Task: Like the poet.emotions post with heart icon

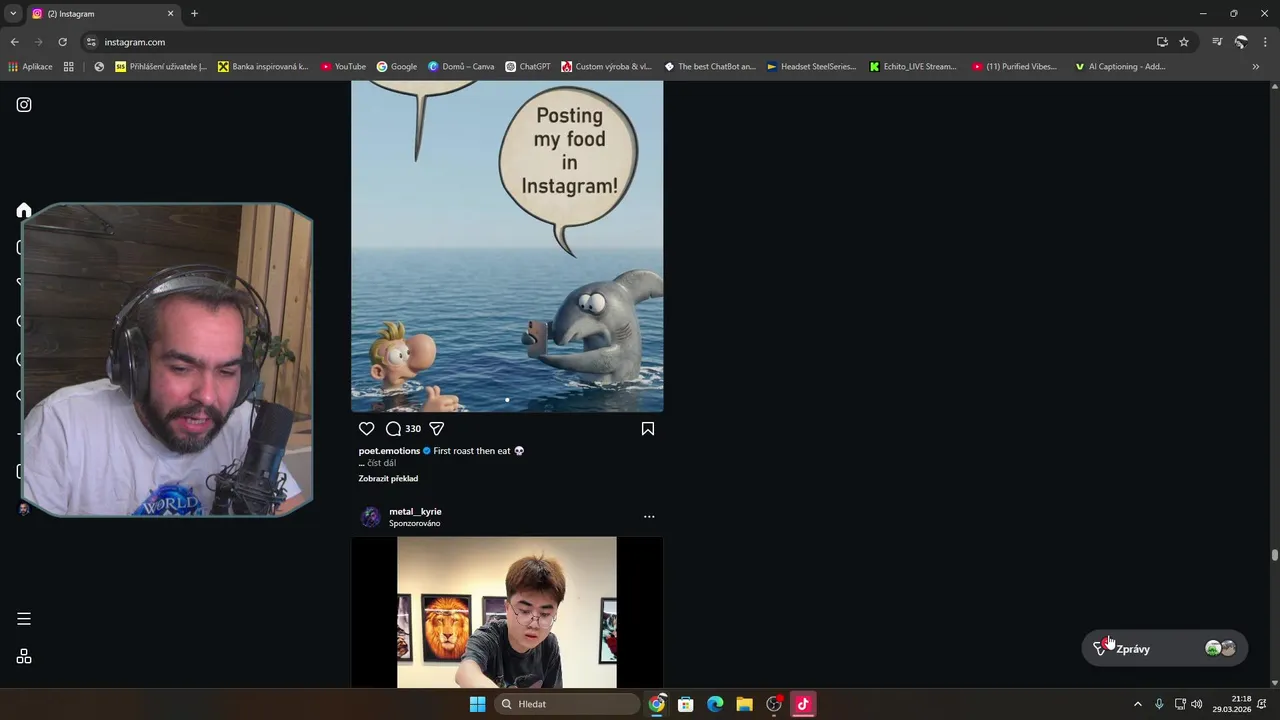Action: pyautogui.click(x=366, y=429)
